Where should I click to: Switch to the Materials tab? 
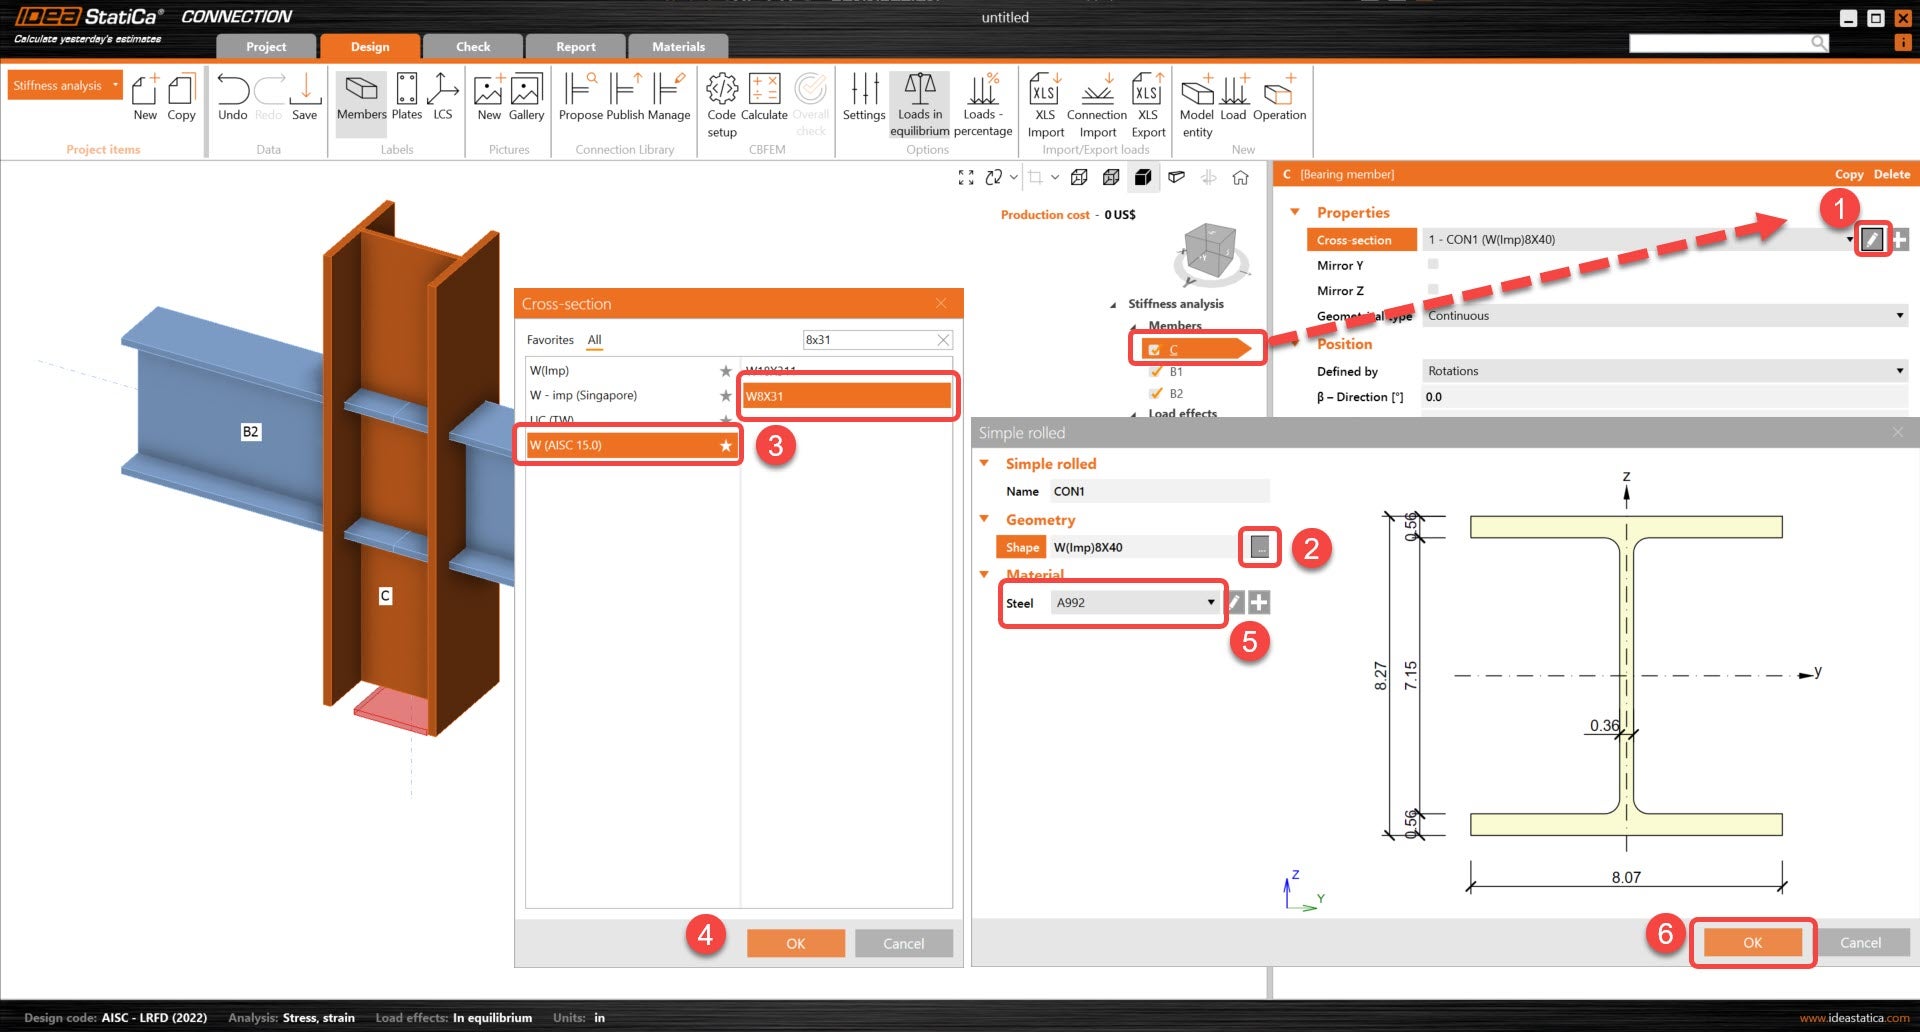(x=677, y=46)
